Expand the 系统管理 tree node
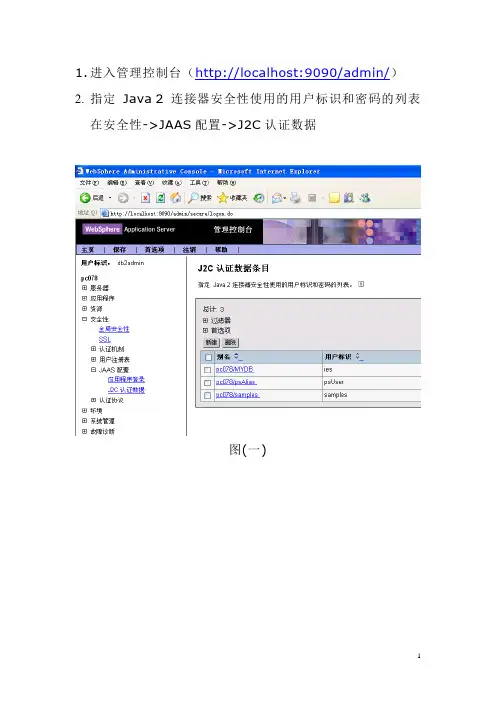The width and height of the screenshot is (496, 702). tap(85, 420)
